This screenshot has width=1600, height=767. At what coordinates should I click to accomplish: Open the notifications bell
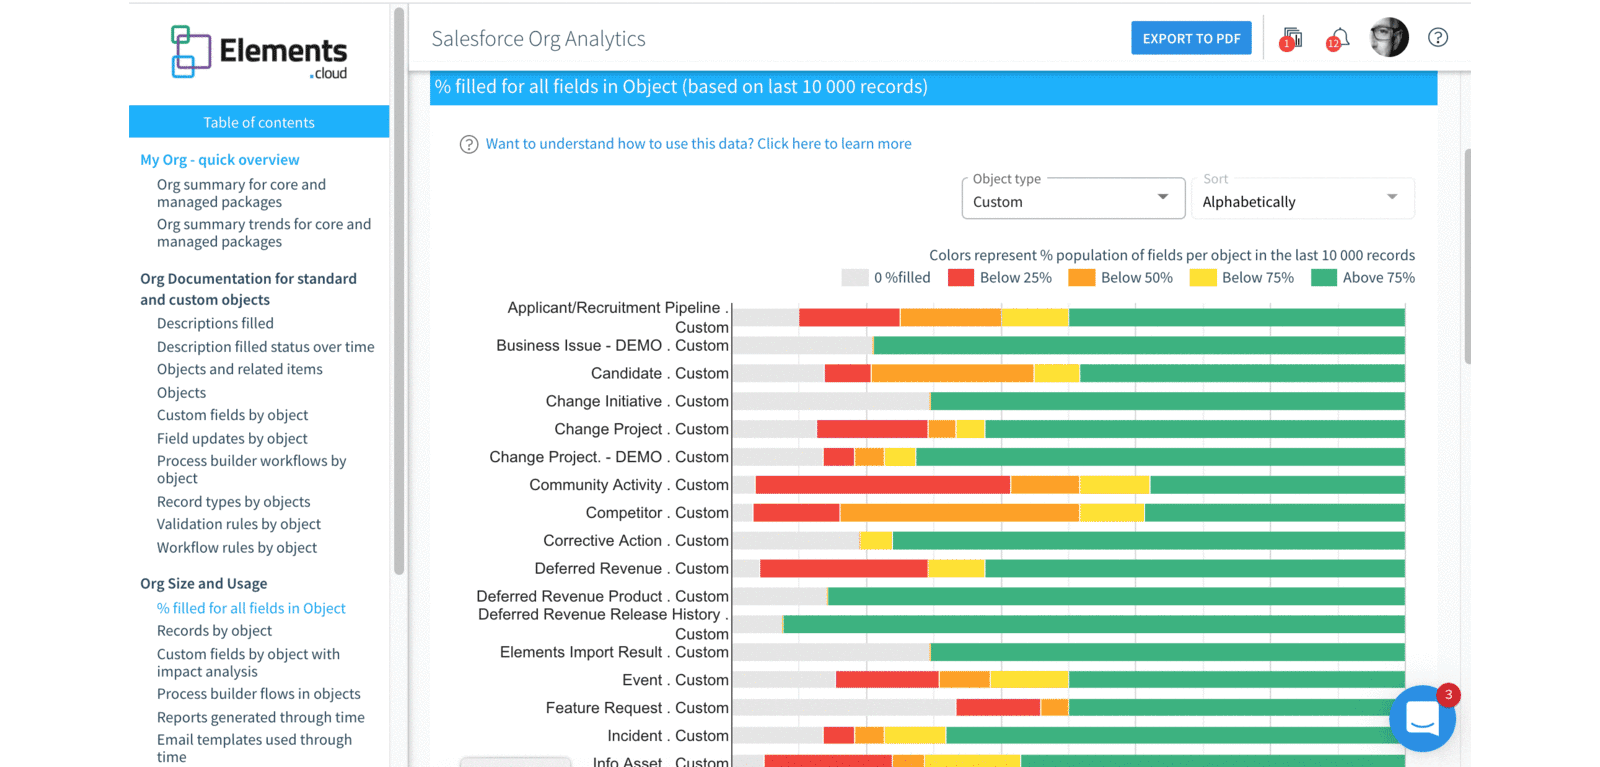coord(1338,39)
